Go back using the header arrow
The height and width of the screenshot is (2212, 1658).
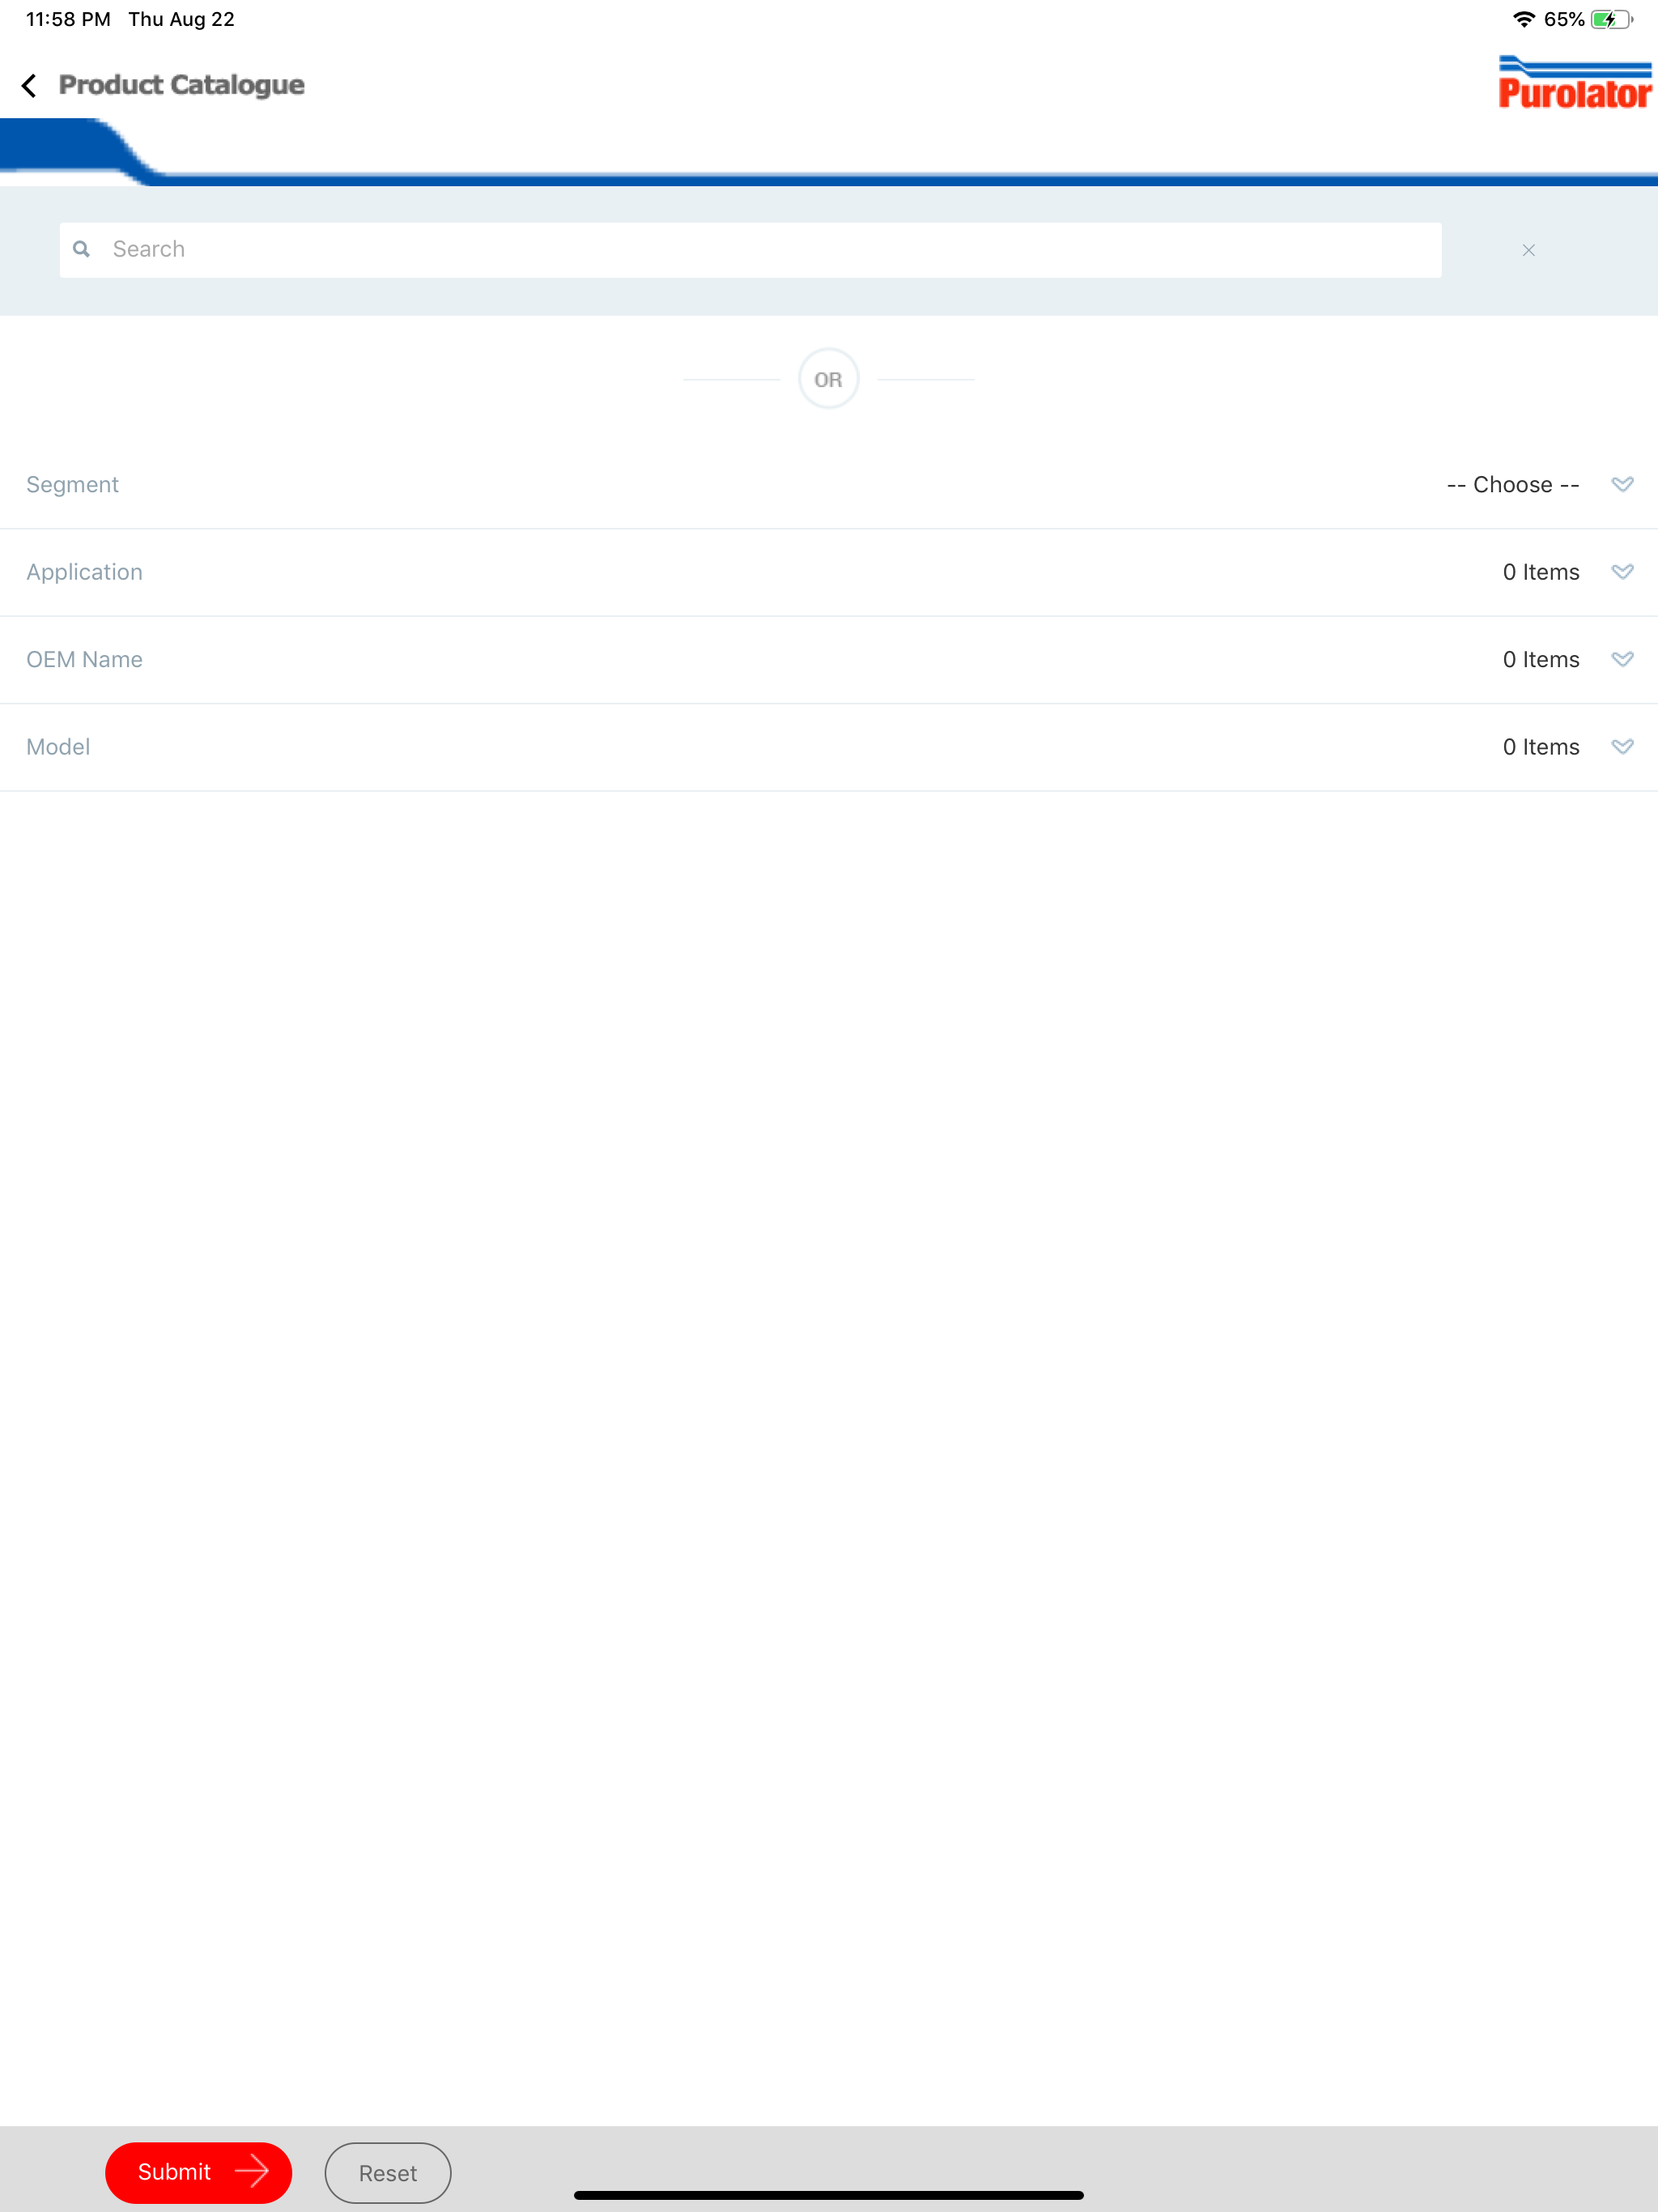pos(29,86)
